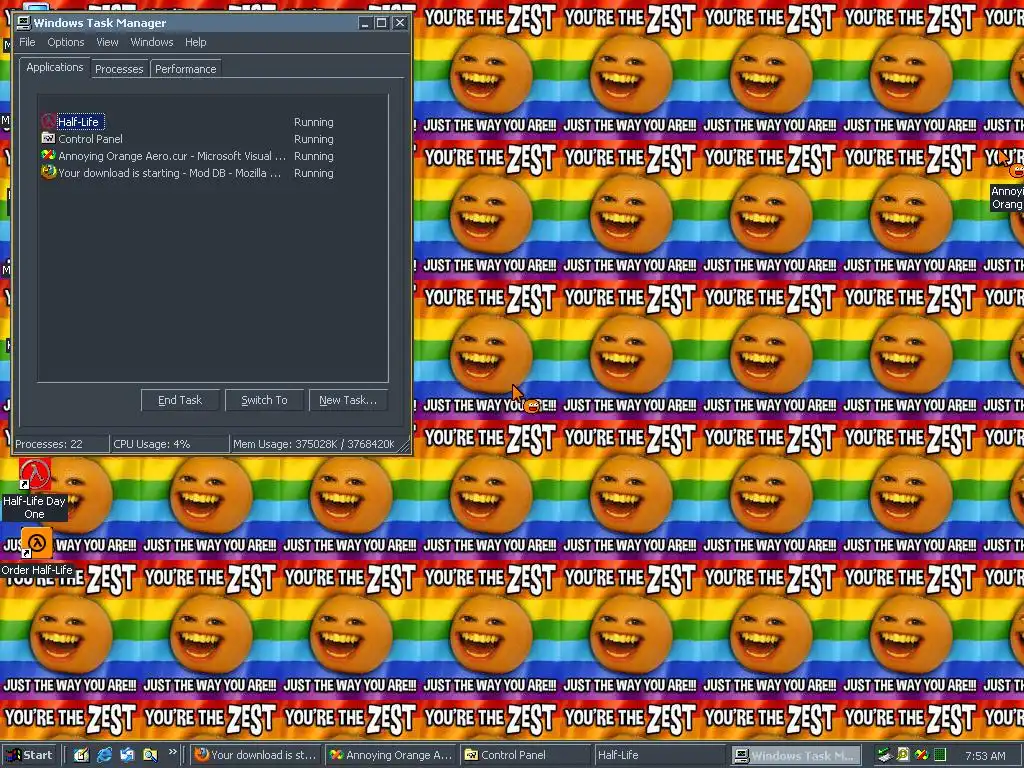Open the Windows menu in Task Manager
The height and width of the screenshot is (768, 1024).
click(x=152, y=42)
